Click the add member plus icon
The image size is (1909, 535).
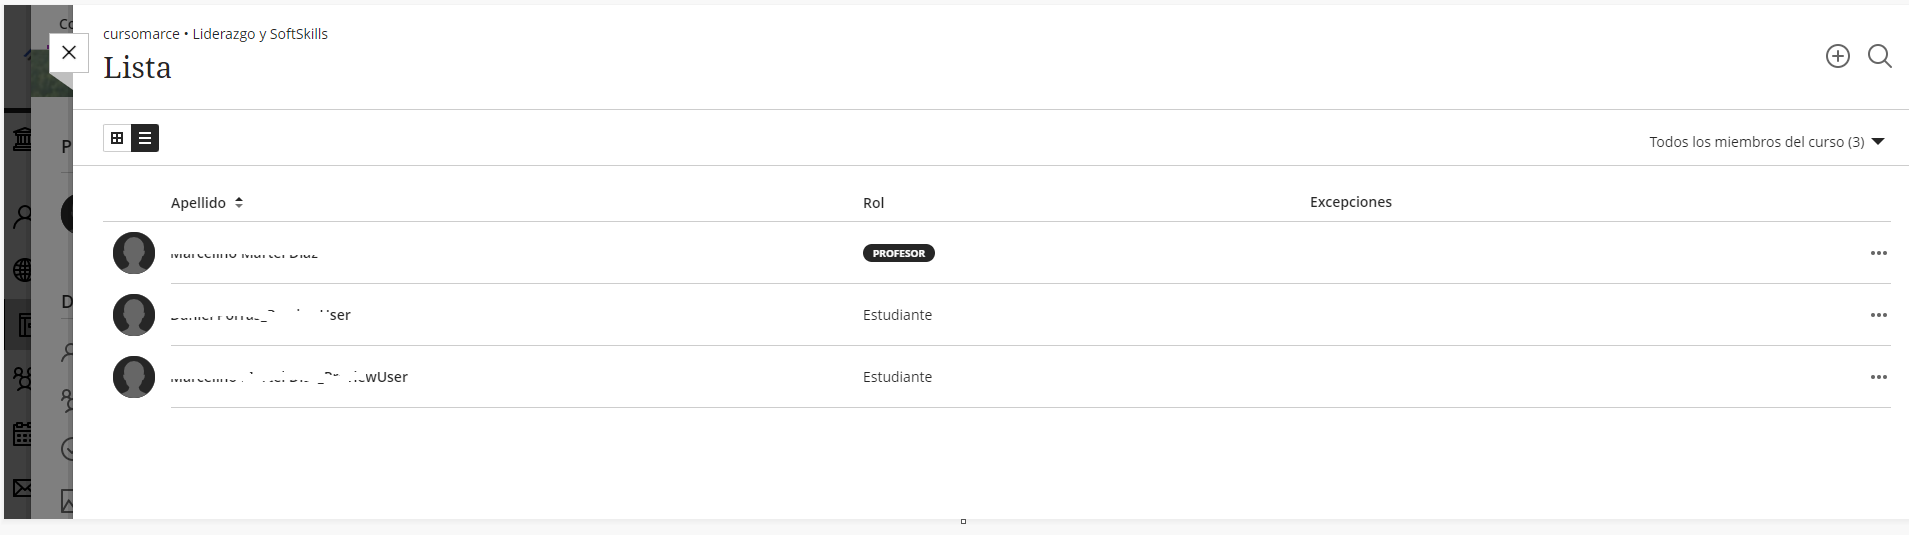[x=1837, y=56]
